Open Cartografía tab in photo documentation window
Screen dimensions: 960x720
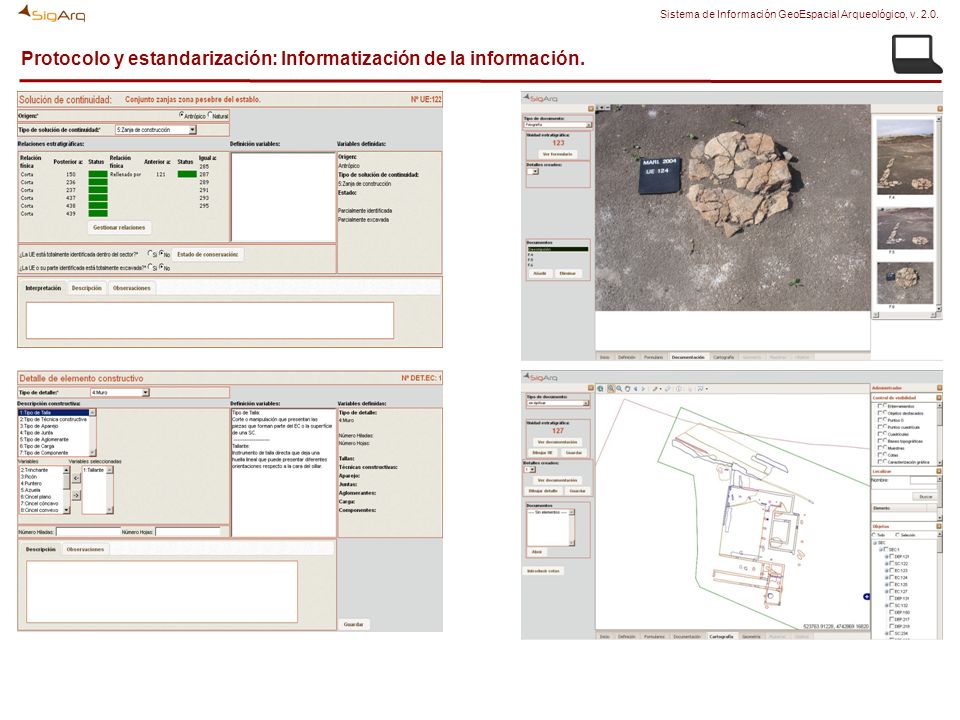[723, 357]
